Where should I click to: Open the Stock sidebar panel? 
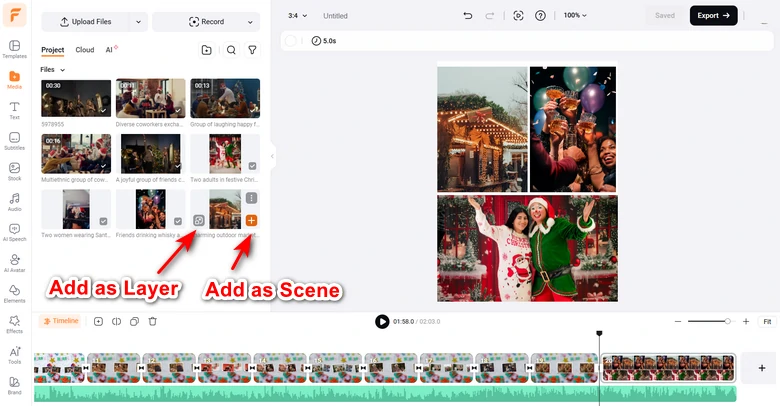pyautogui.click(x=14, y=172)
